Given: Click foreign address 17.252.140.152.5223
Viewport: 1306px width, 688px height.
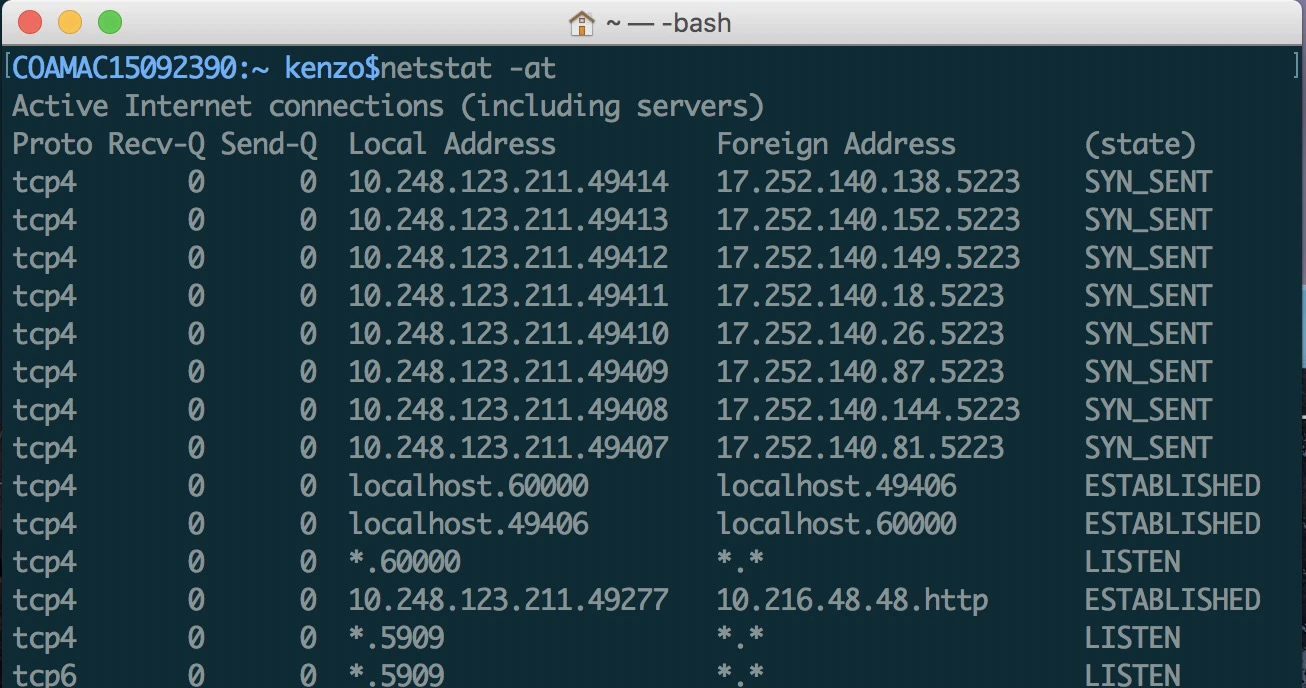Looking at the screenshot, I should tap(868, 220).
